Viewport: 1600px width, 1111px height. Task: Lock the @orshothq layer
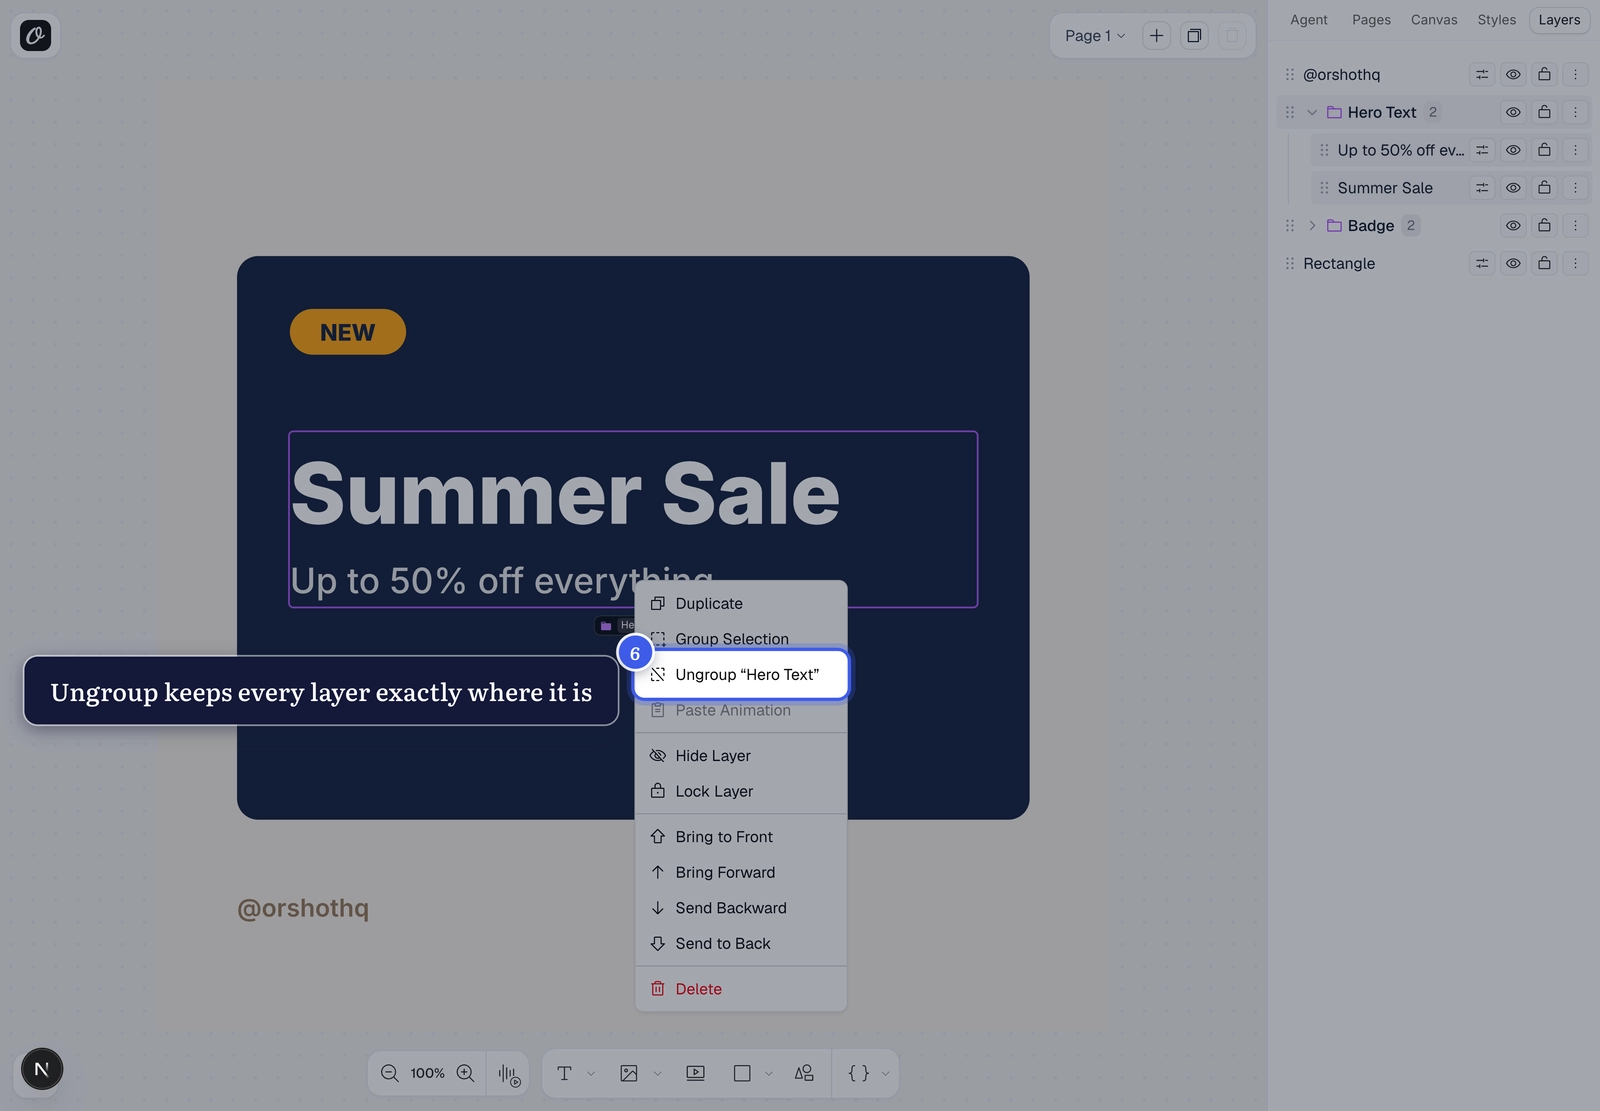(1544, 75)
